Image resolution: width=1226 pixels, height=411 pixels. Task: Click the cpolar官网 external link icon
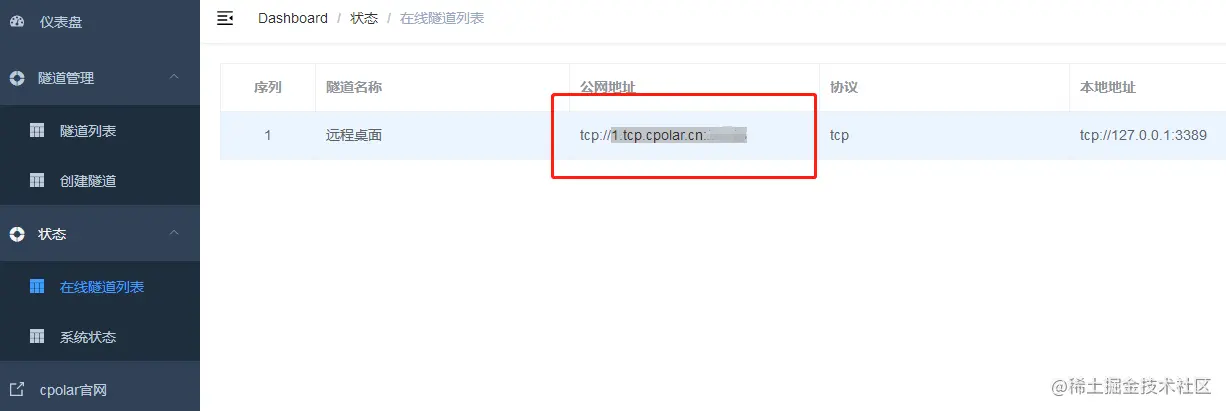(17, 389)
